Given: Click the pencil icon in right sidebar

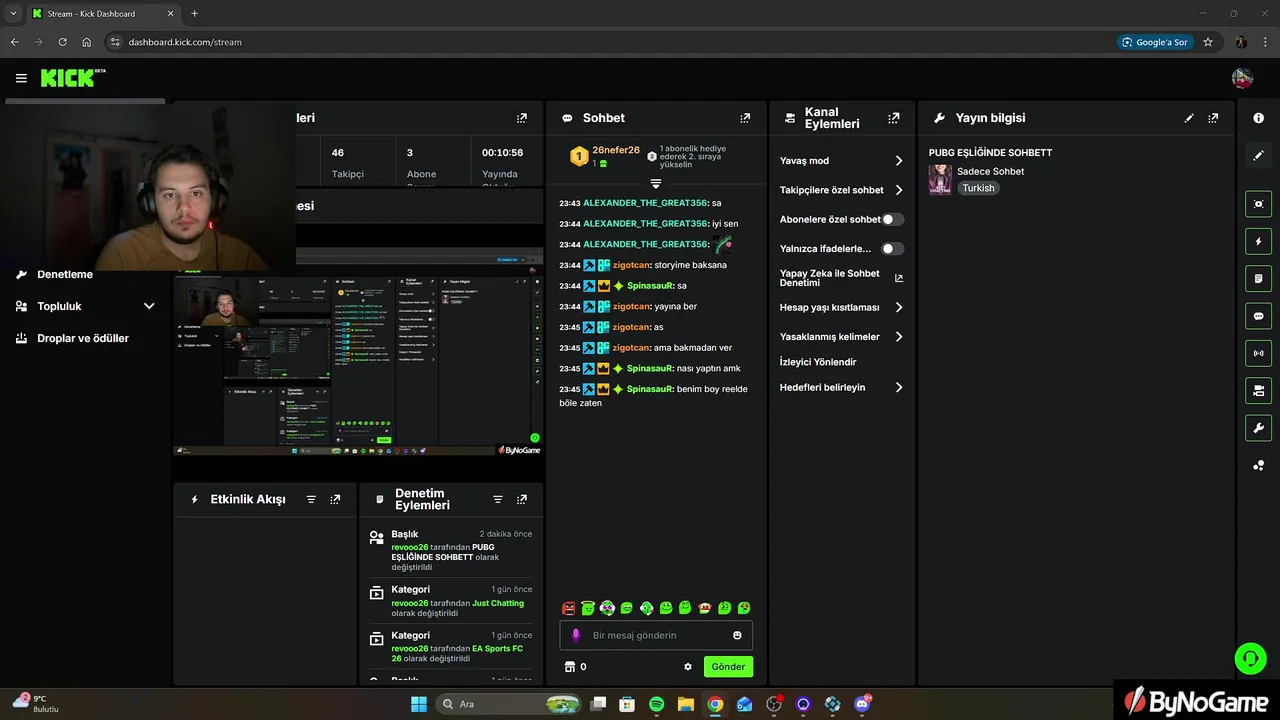Looking at the screenshot, I should [1259, 156].
